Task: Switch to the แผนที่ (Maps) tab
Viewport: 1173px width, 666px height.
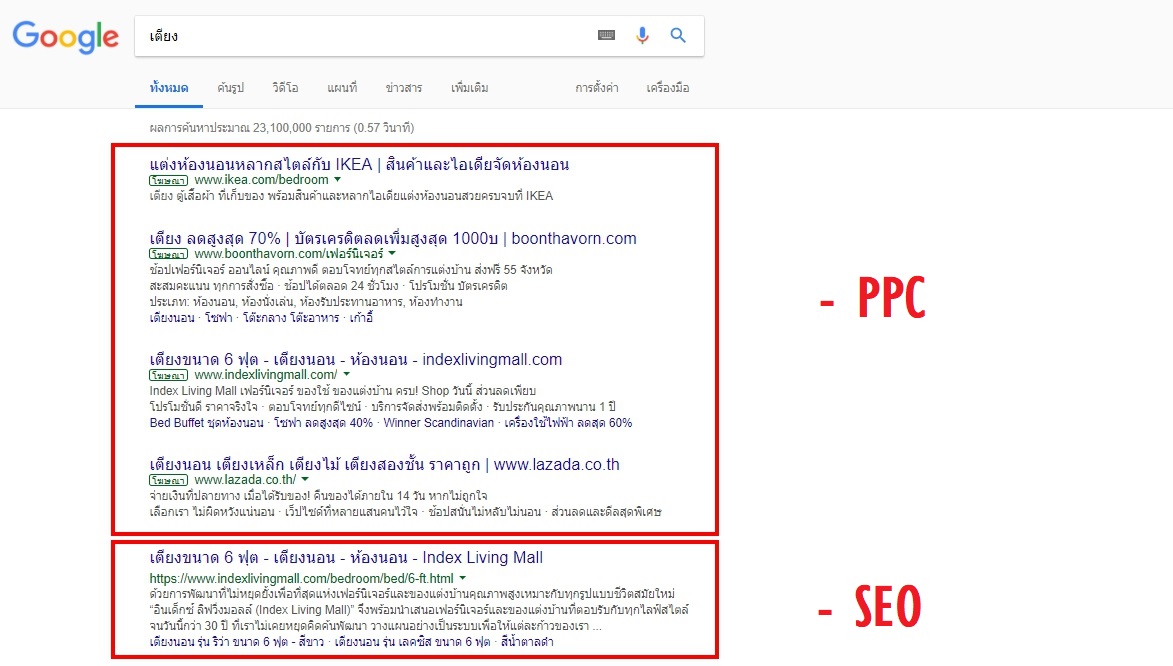Action: tap(342, 88)
